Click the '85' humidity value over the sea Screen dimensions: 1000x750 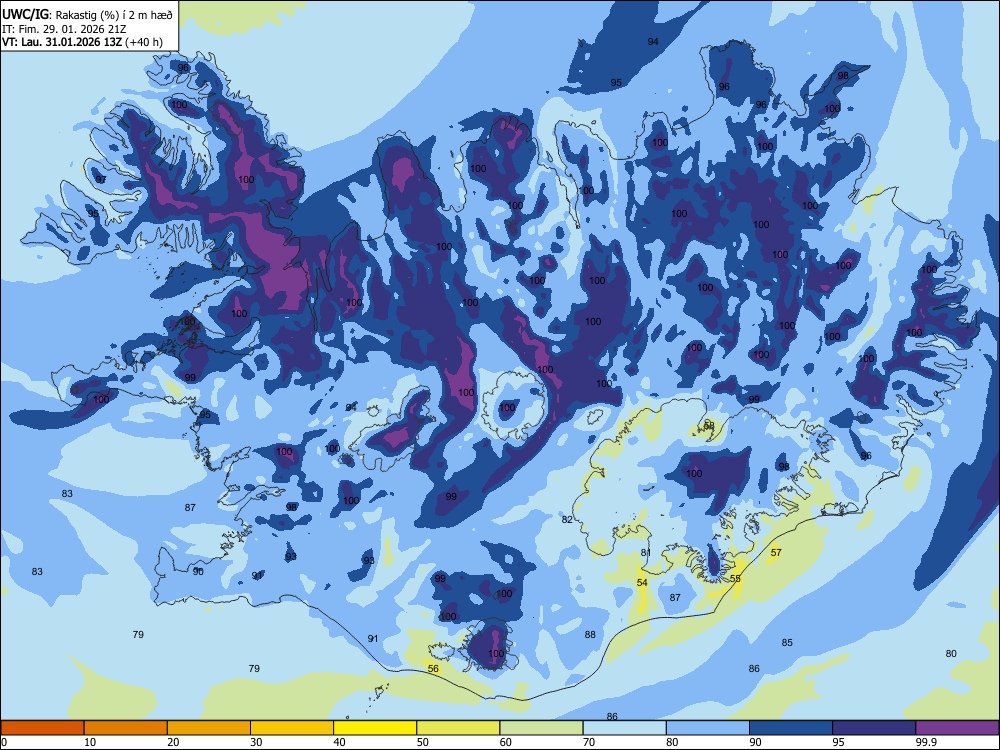(x=787, y=642)
